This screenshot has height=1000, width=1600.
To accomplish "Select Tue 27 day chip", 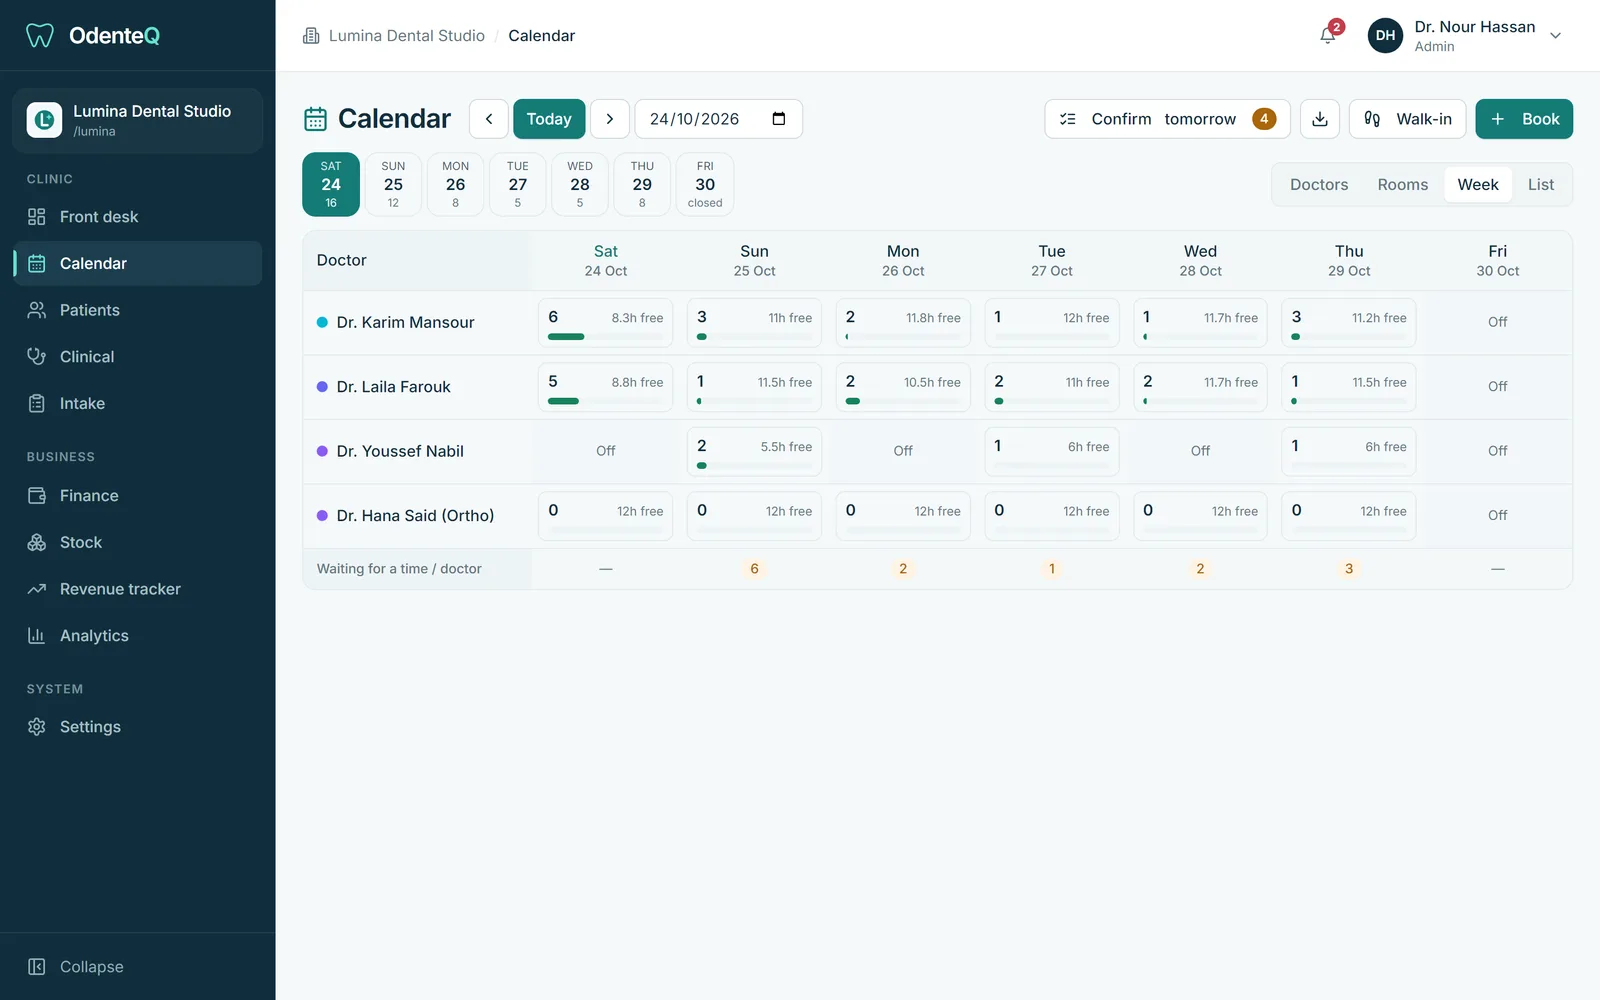I will tap(518, 185).
